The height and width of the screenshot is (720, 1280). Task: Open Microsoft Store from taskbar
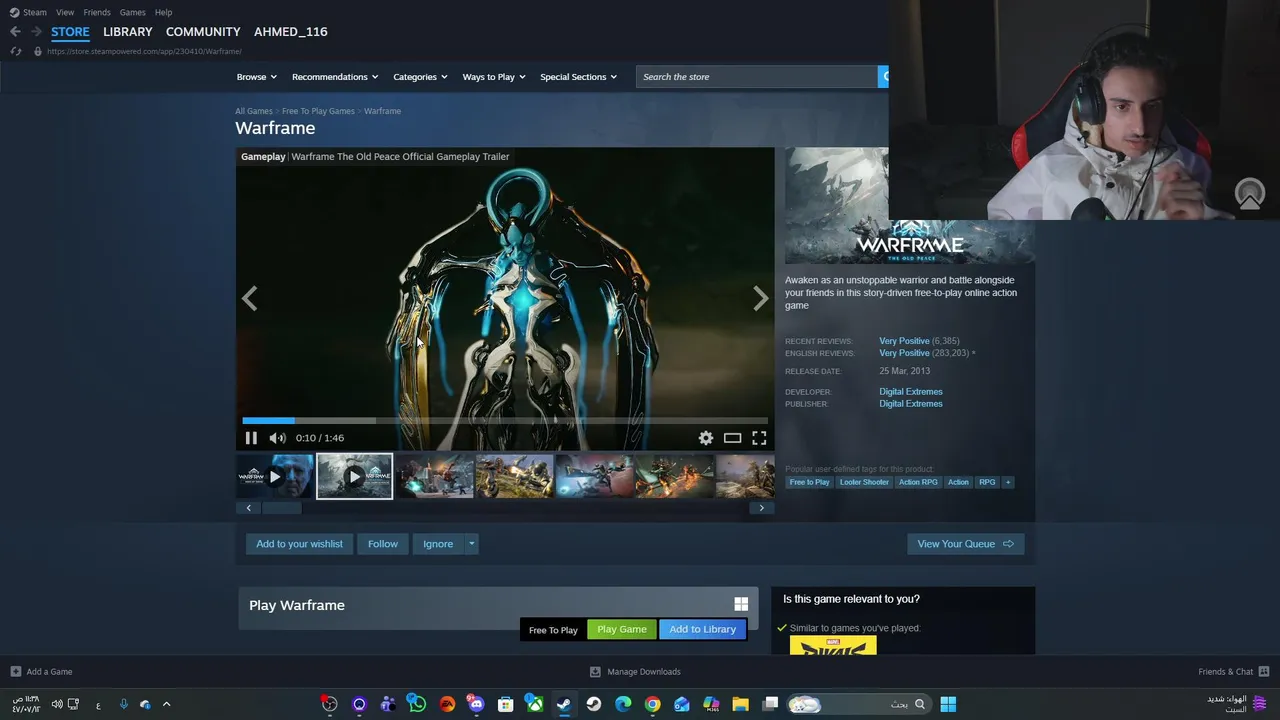[505, 704]
